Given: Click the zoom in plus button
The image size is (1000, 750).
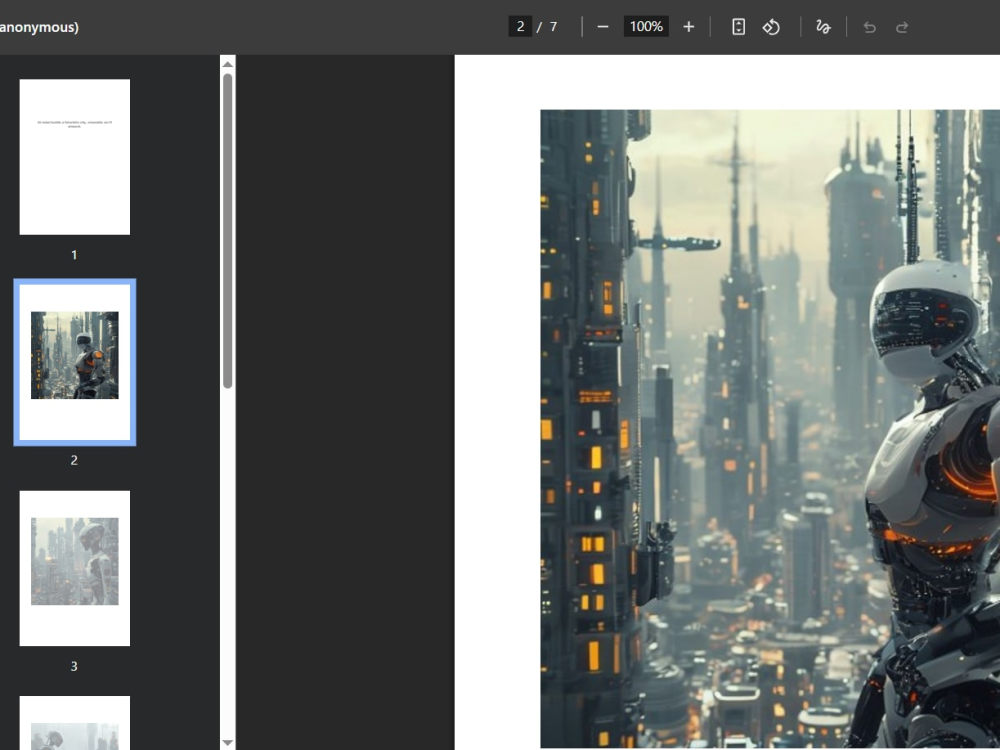Looking at the screenshot, I should pos(688,27).
